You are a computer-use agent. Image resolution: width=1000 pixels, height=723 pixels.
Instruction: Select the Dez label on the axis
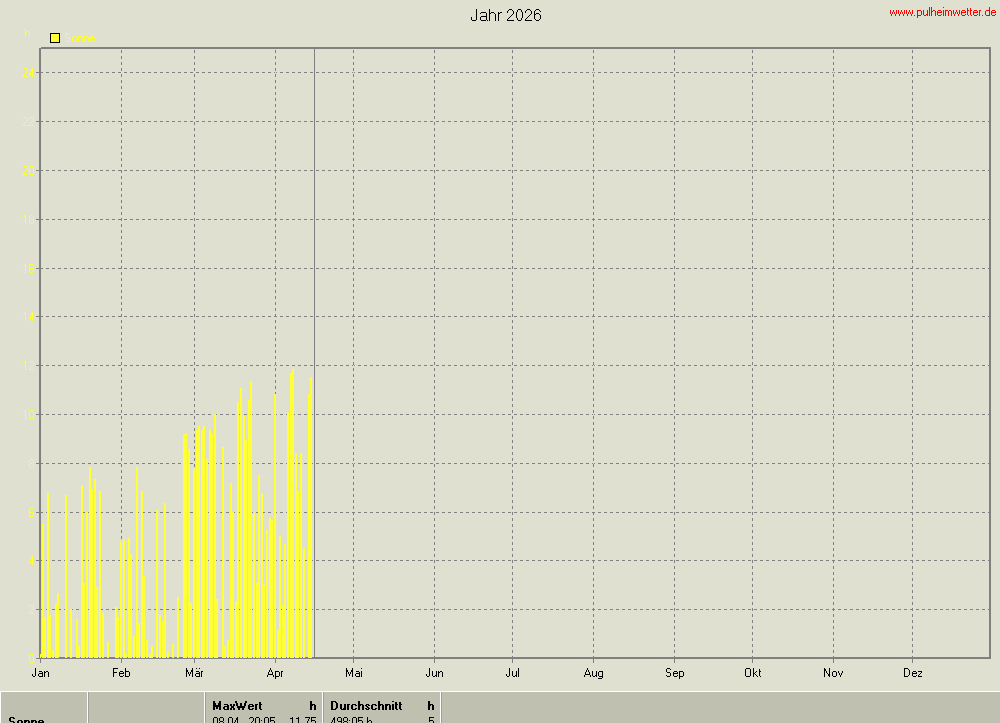click(x=912, y=673)
